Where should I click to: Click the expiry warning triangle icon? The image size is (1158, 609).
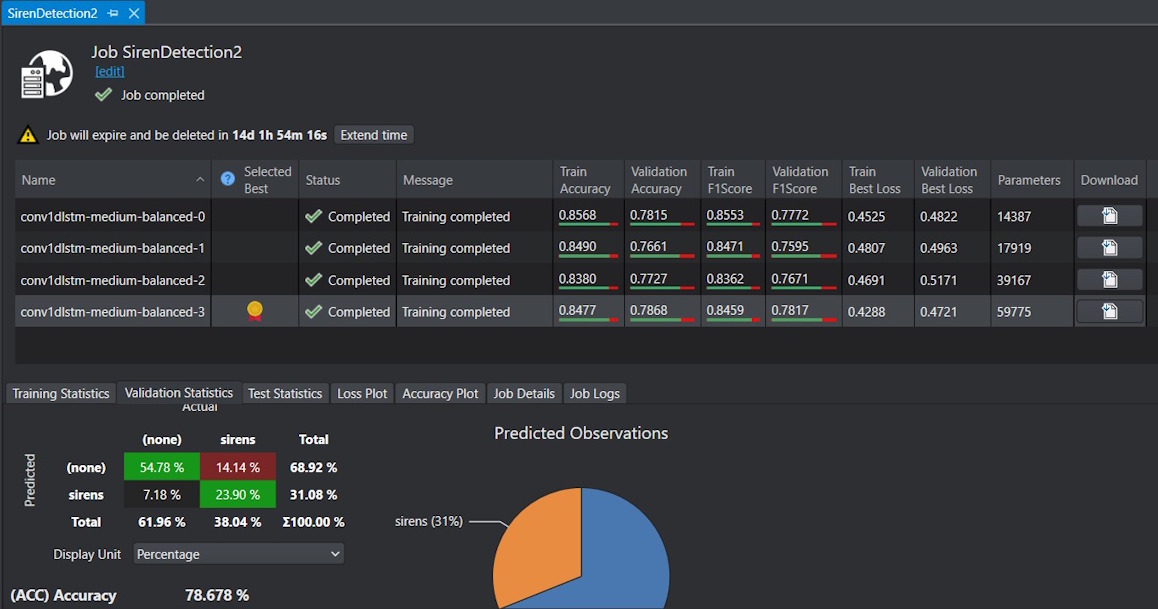[x=28, y=135]
